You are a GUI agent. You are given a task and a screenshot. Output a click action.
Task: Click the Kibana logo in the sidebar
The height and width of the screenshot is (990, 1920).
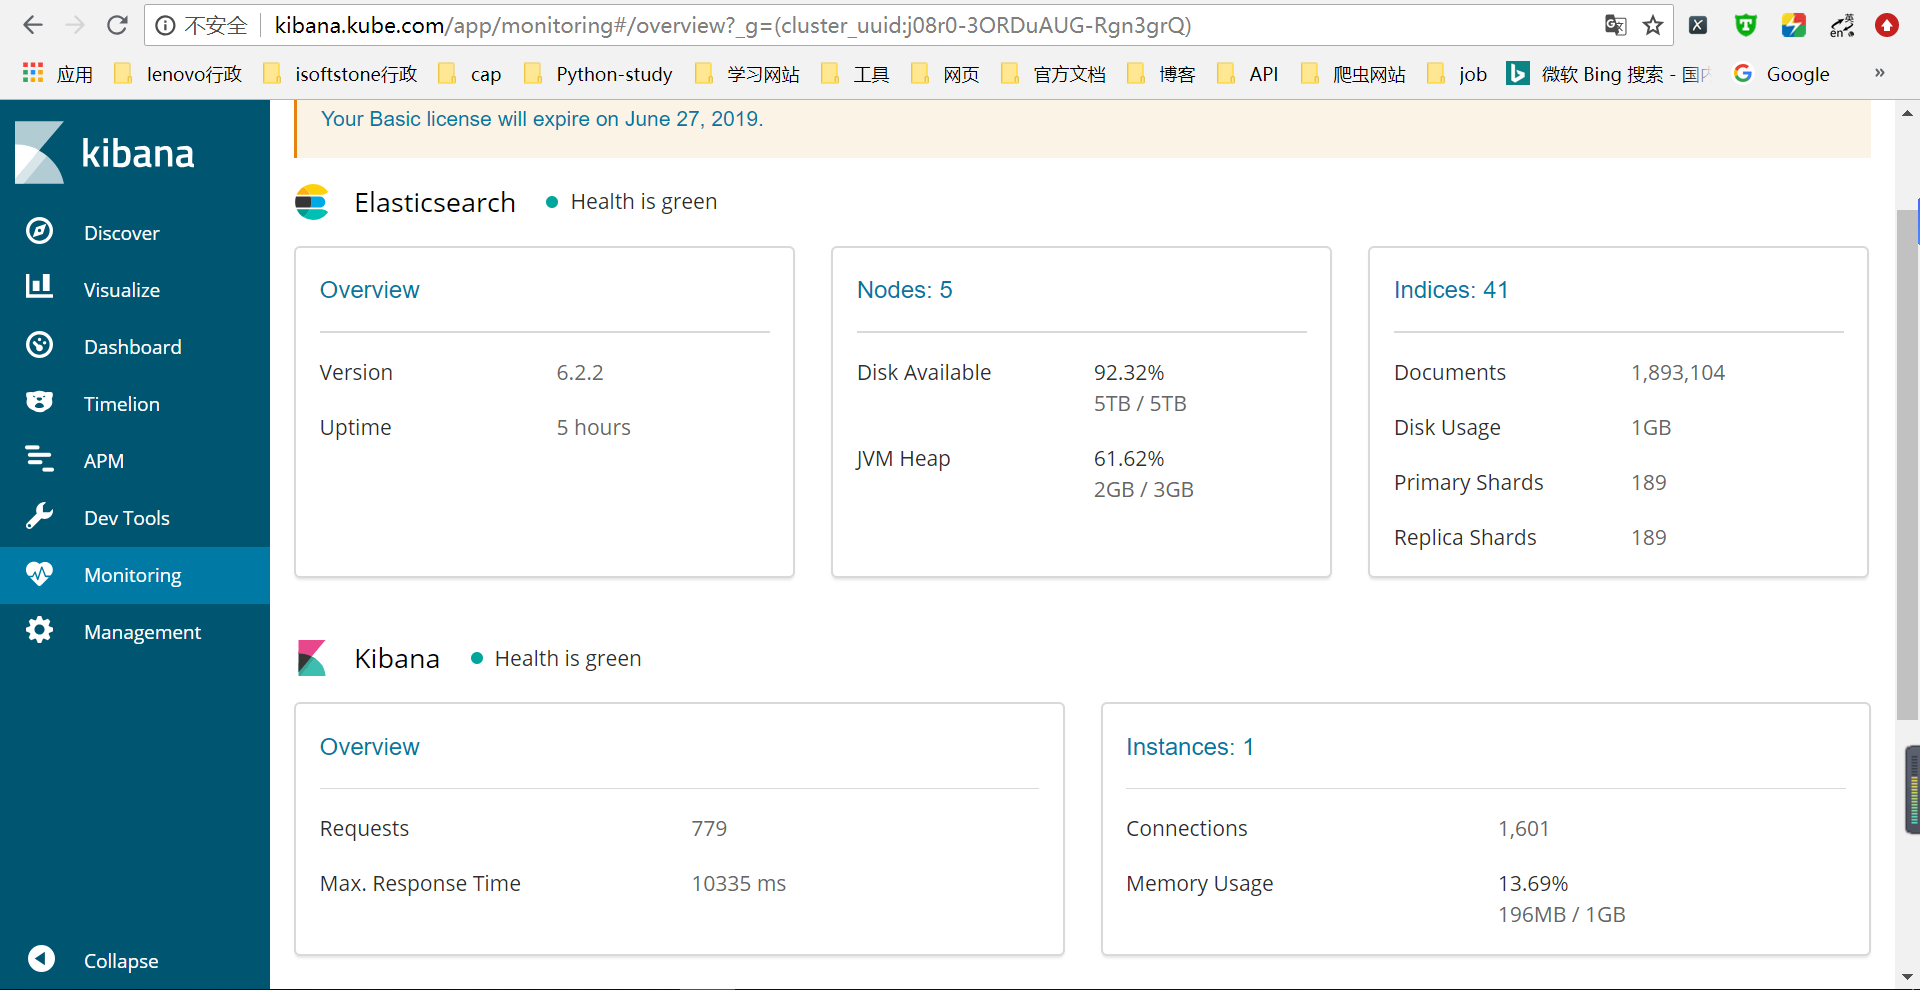[105, 153]
